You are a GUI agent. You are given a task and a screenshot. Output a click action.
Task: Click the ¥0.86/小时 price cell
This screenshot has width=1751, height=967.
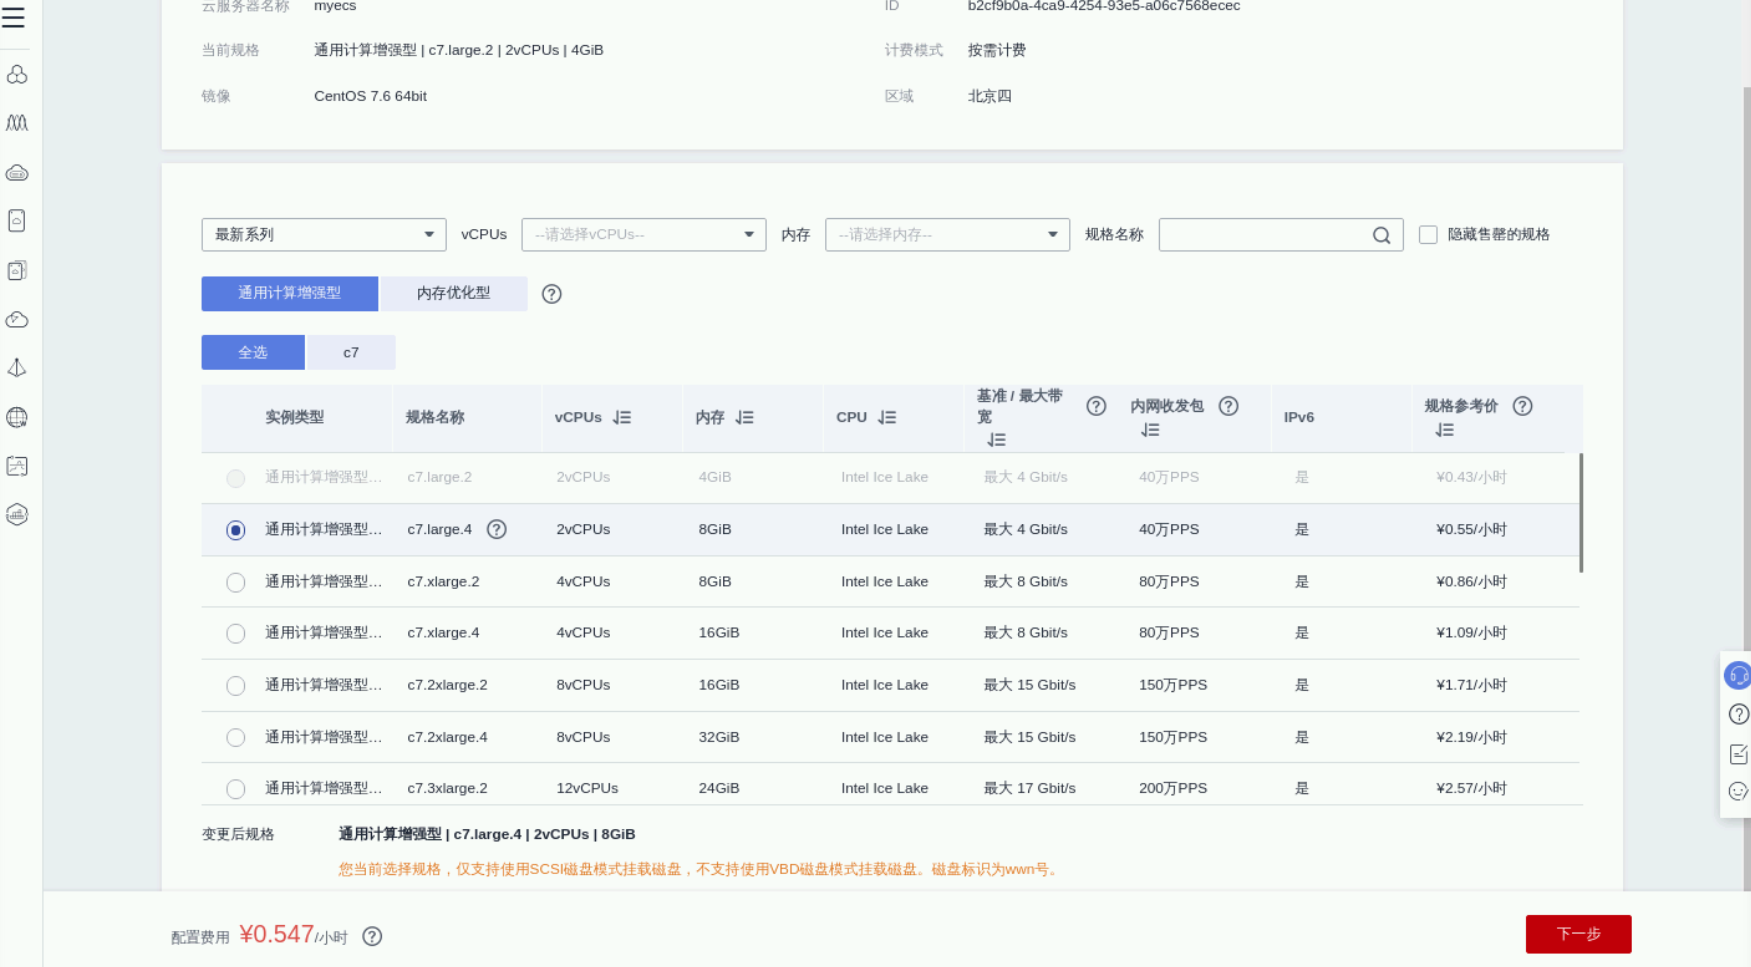pos(1471,581)
